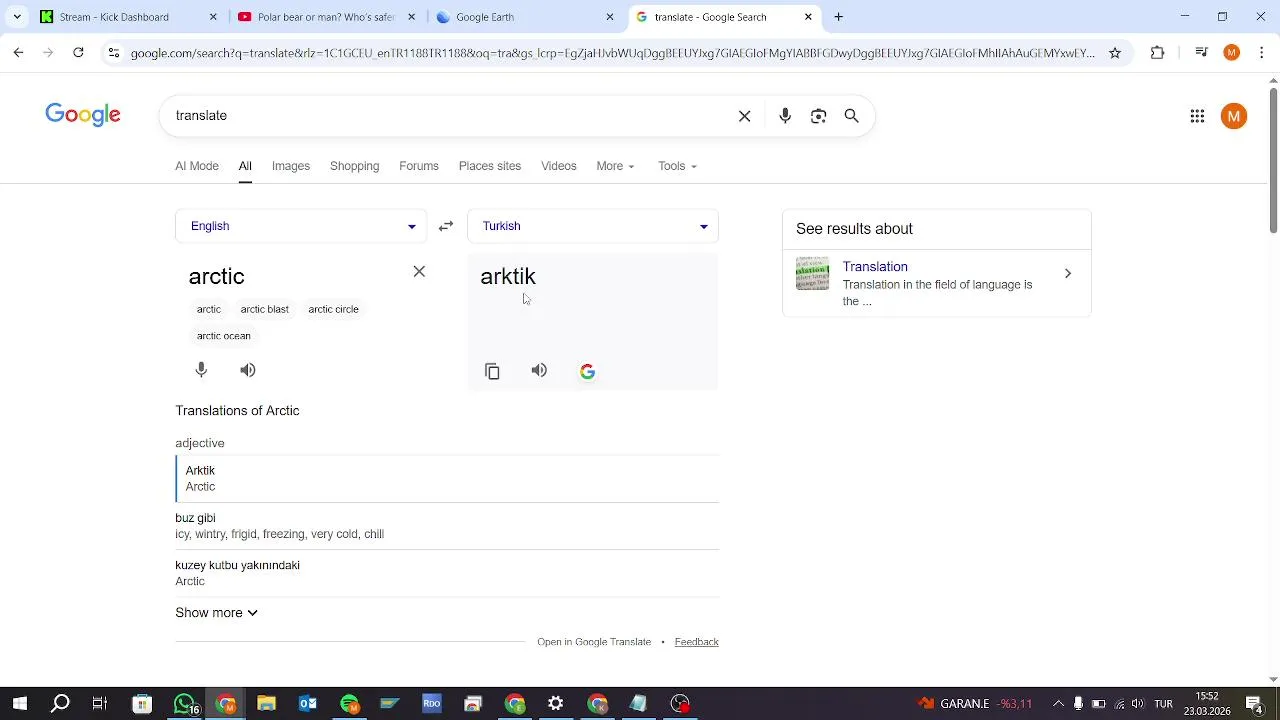Viewport: 1280px width, 720px height.
Task: Clear the source text 'arctic' with X
Action: (x=419, y=272)
